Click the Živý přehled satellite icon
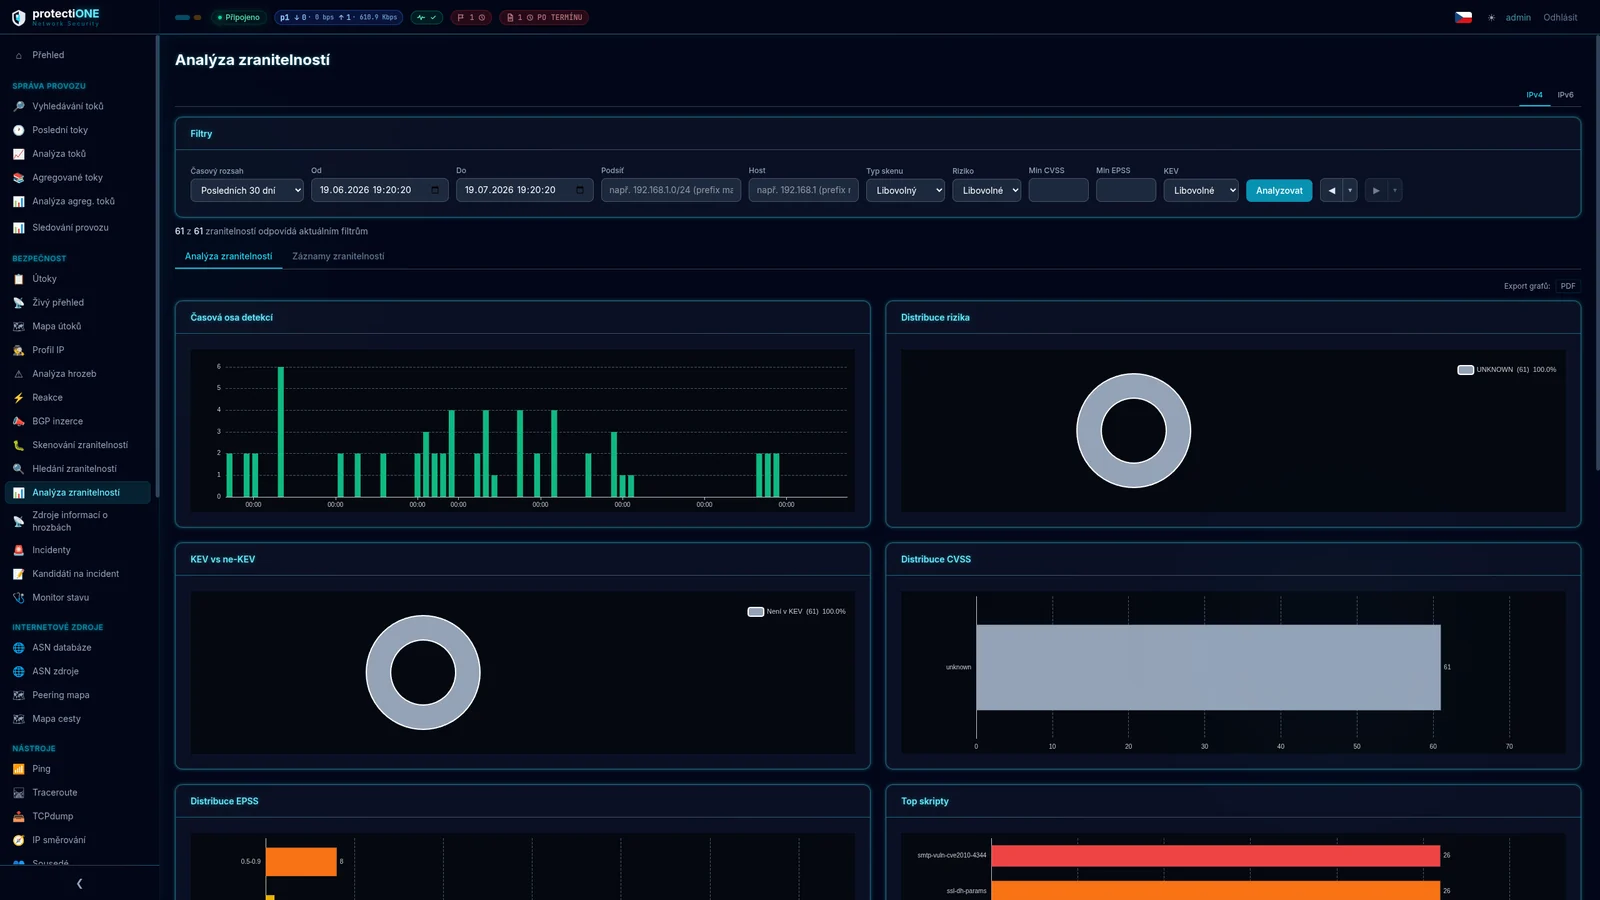The image size is (1600, 900). pyautogui.click(x=18, y=303)
